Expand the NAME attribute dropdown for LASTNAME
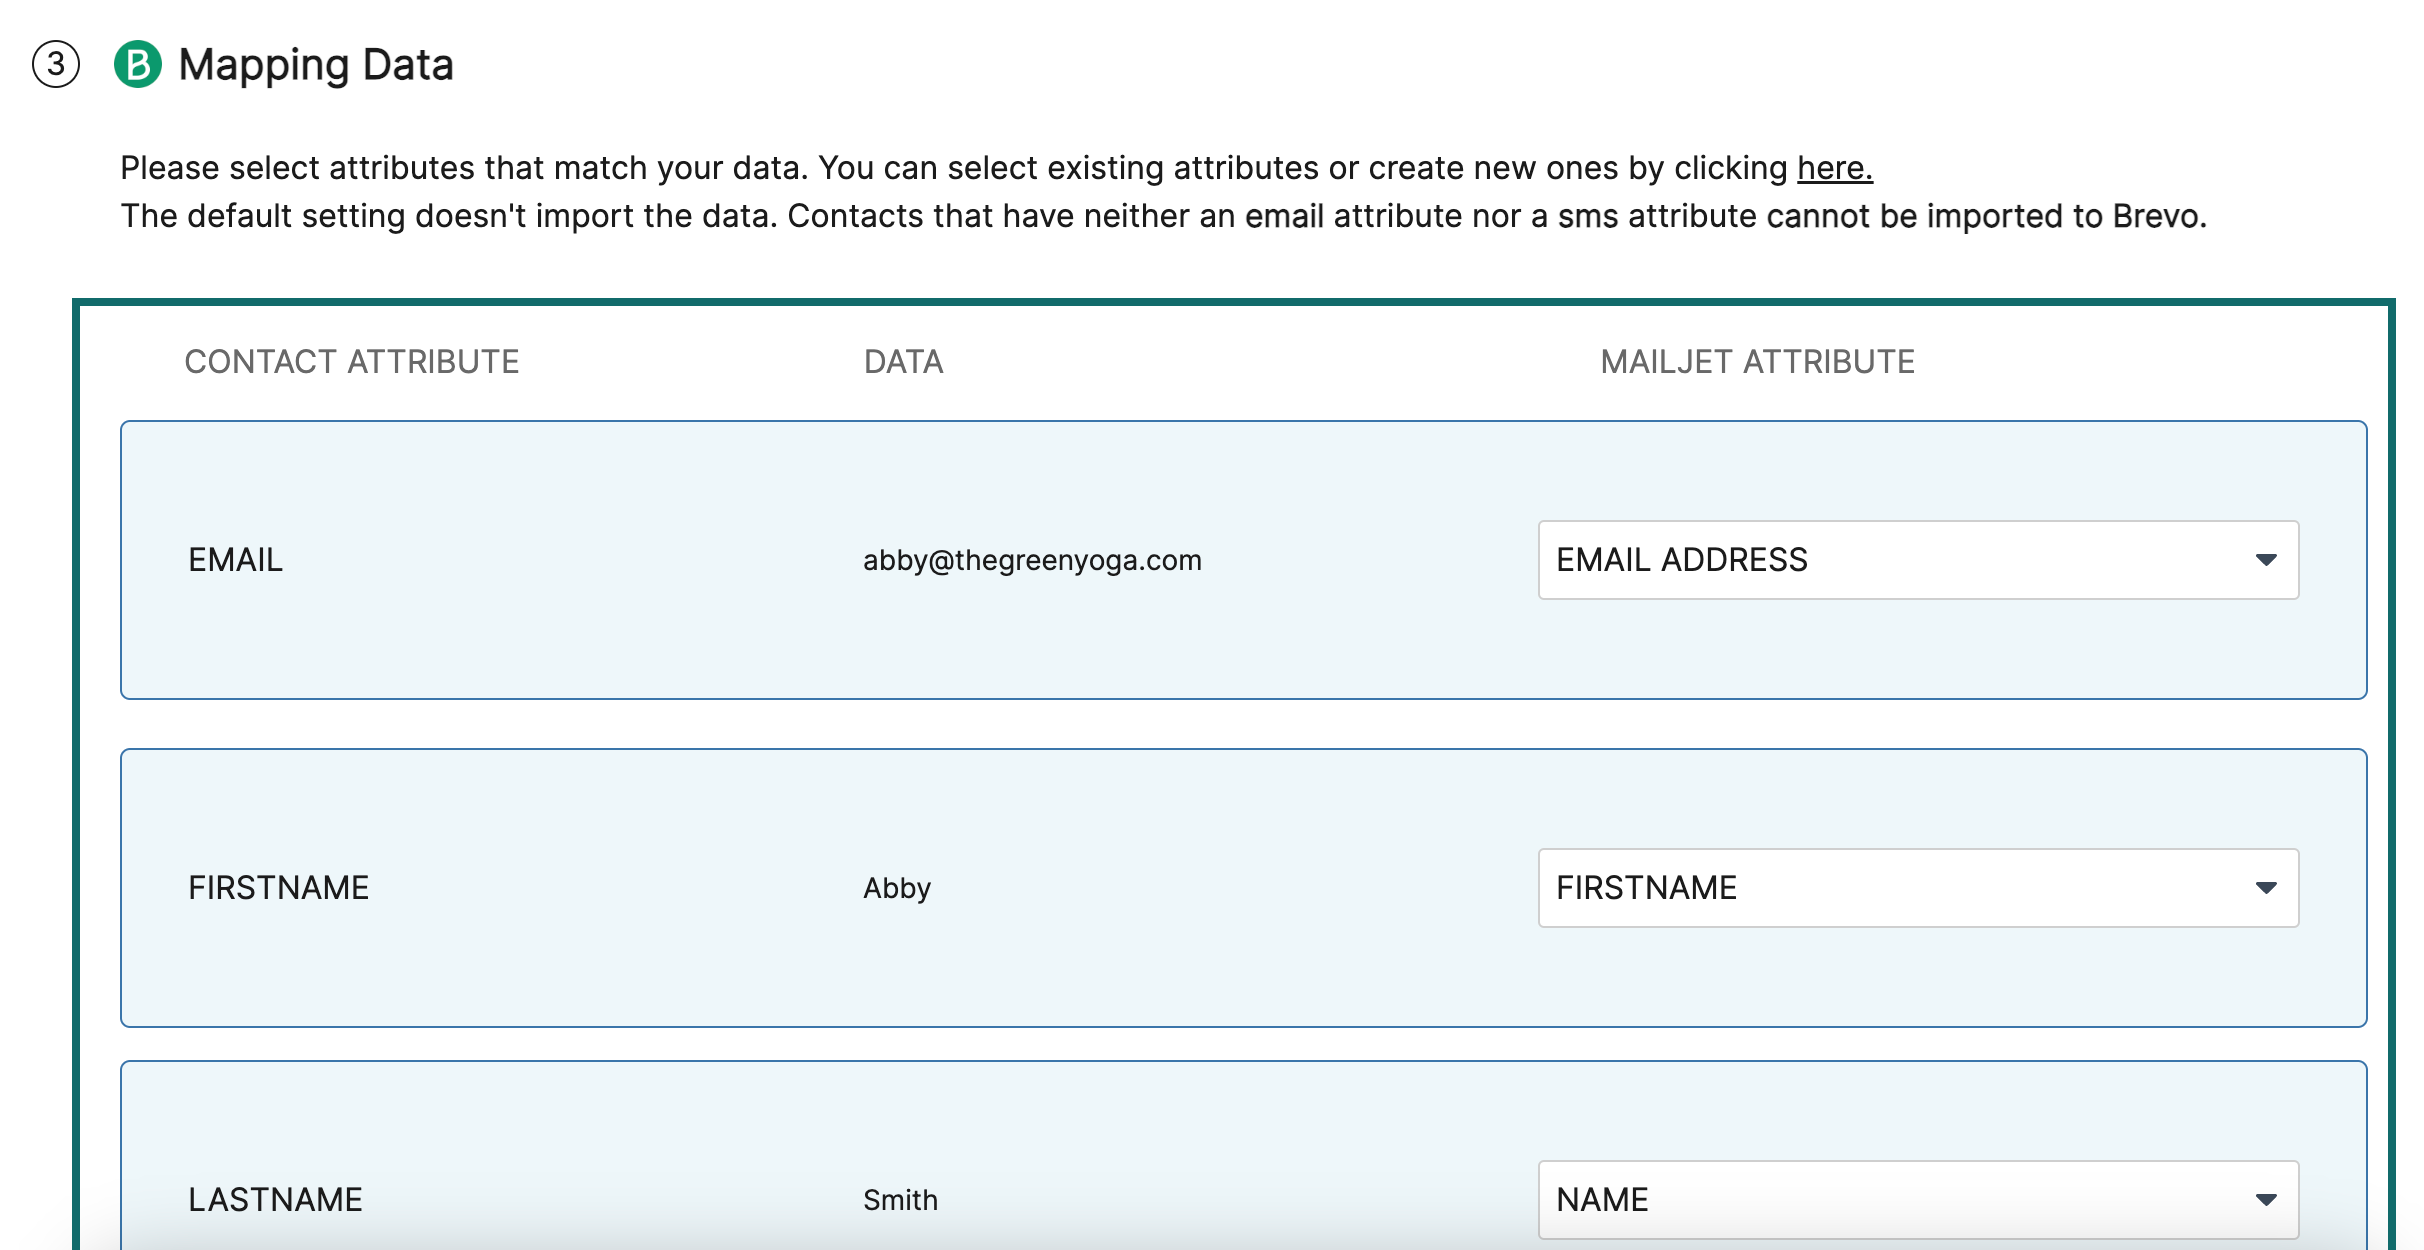 1918,1200
